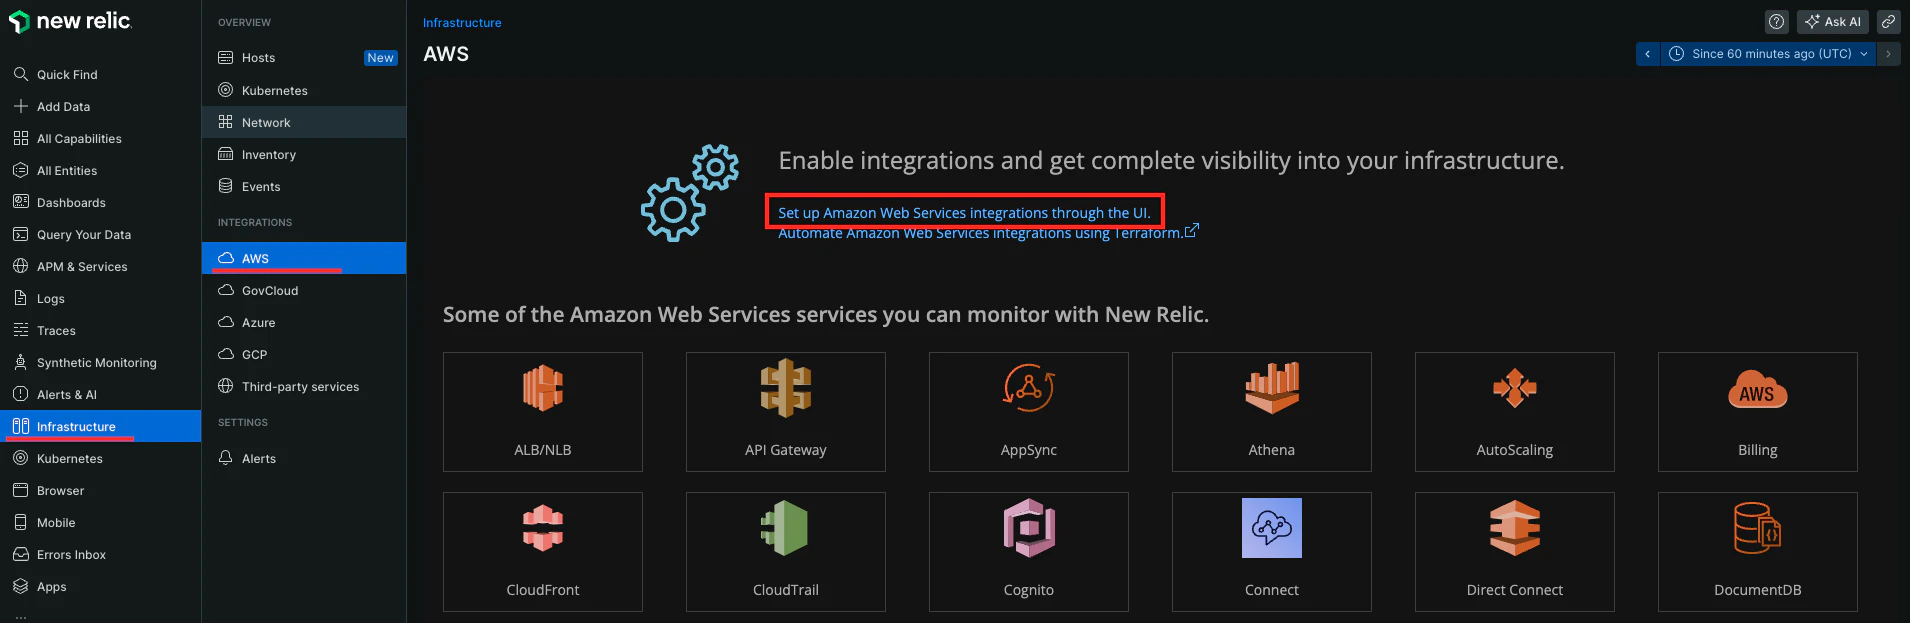Select the AutoScaling card

click(1515, 412)
